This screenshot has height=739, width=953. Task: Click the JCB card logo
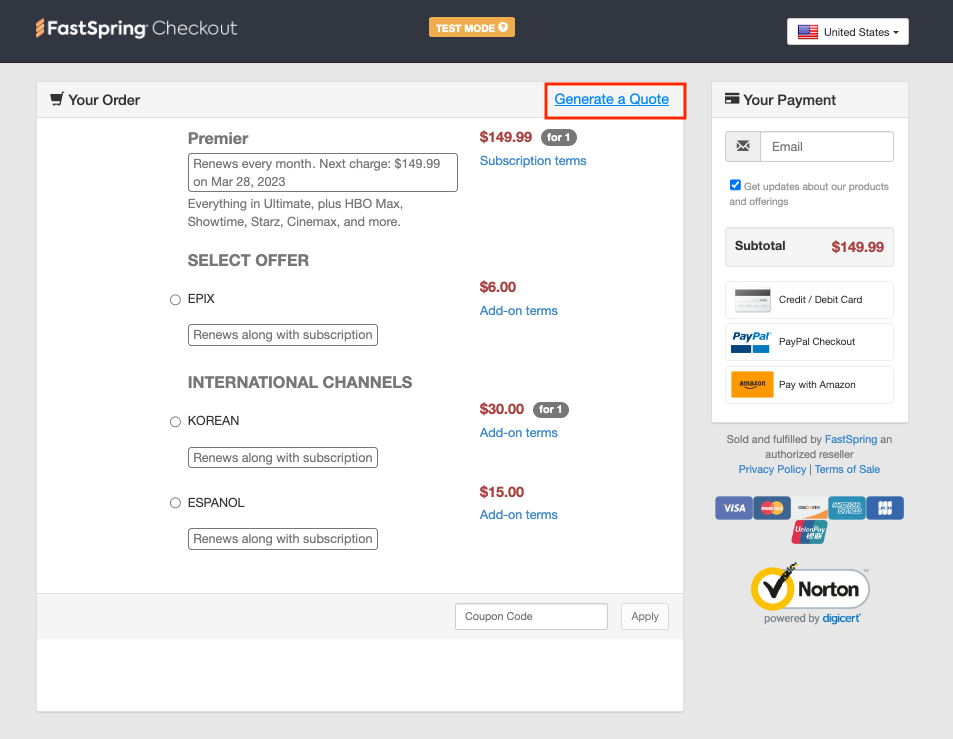pyautogui.click(x=885, y=508)
